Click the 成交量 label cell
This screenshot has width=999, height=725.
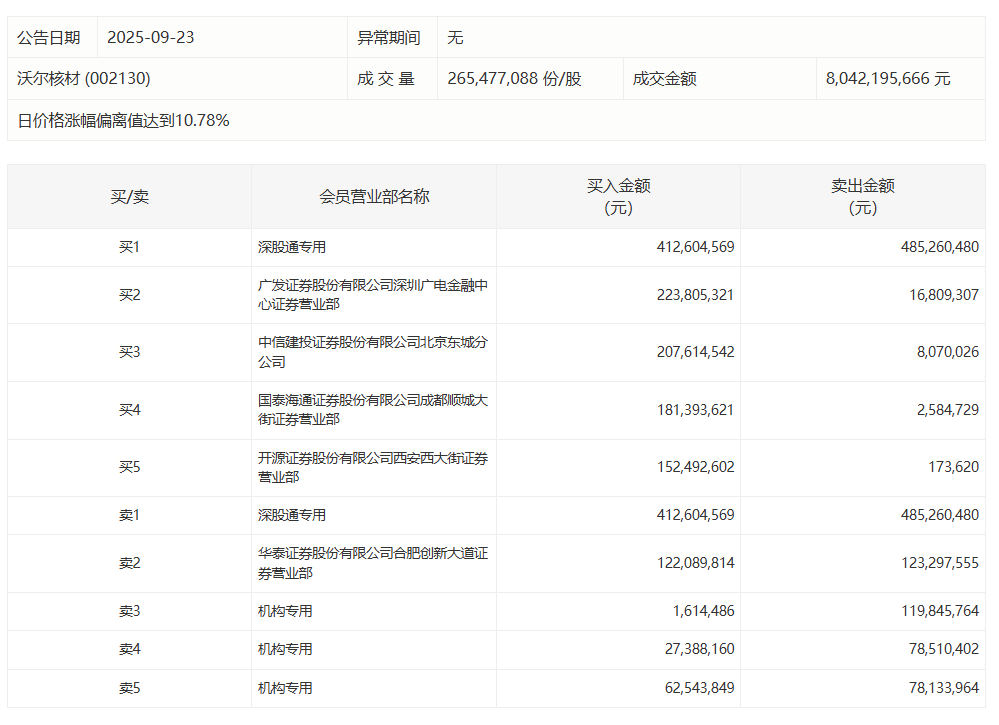tap(386, 78)
